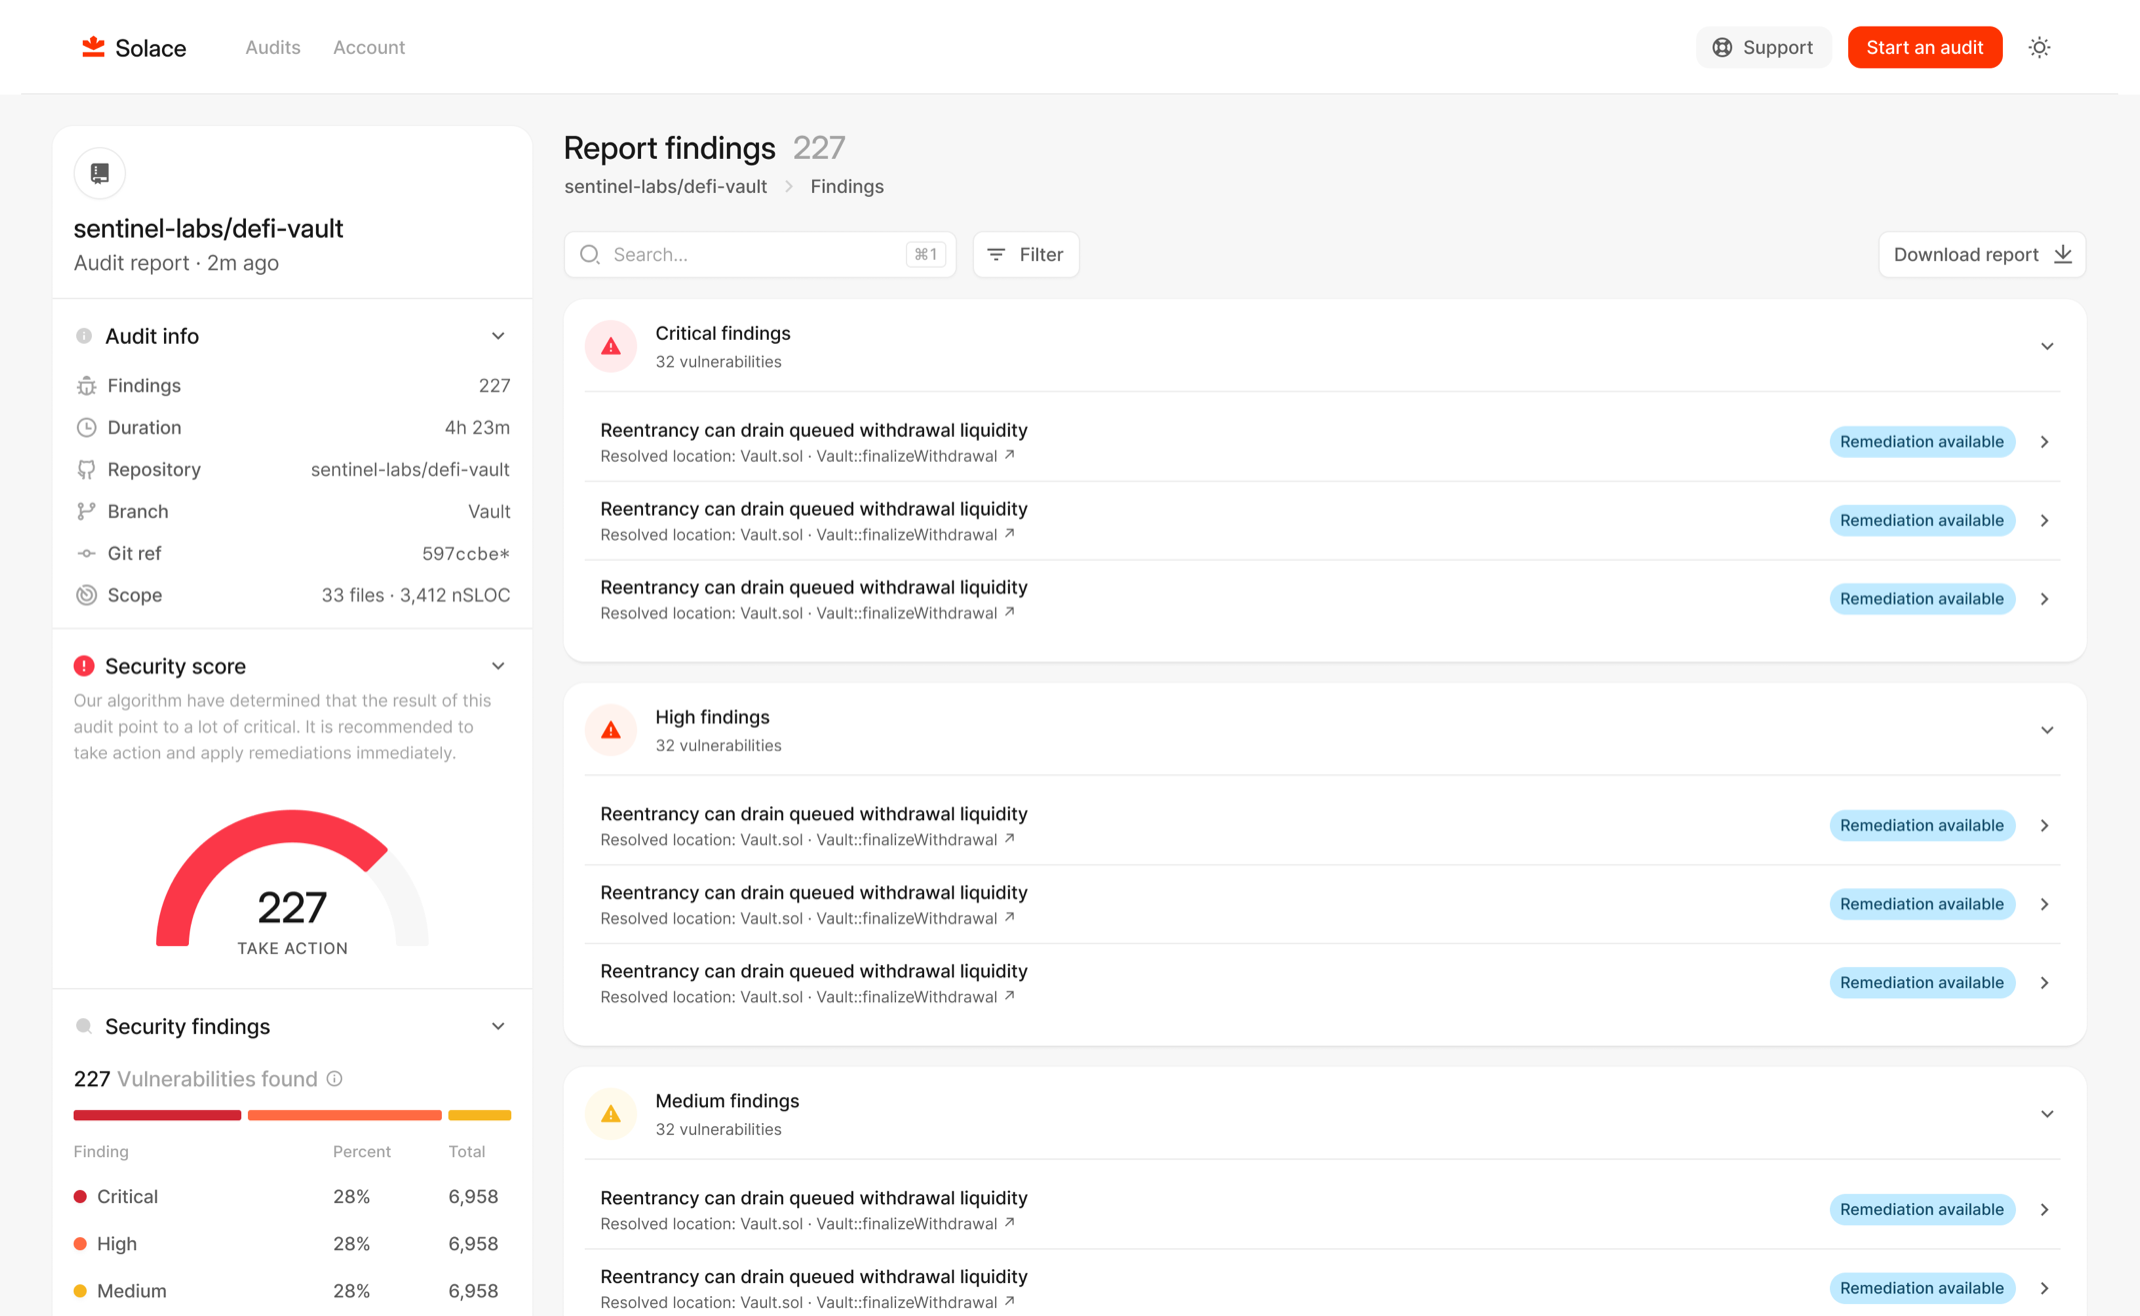Click the orange warning triangle for High findings
Screen dimensions: 2140x1316
(611, 730)
